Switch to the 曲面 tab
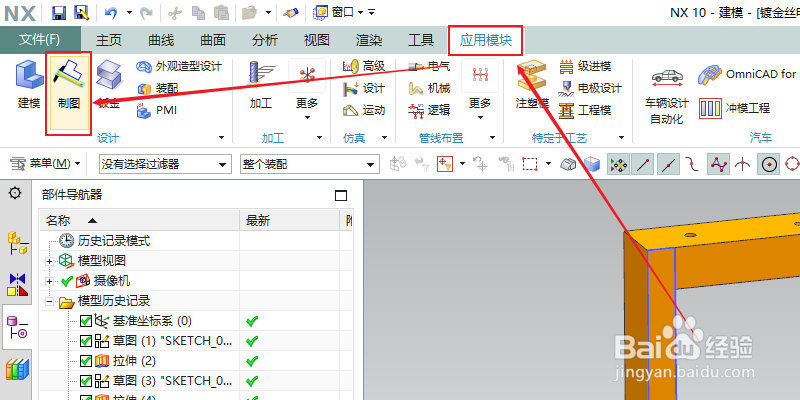 [x=213, y=40]
